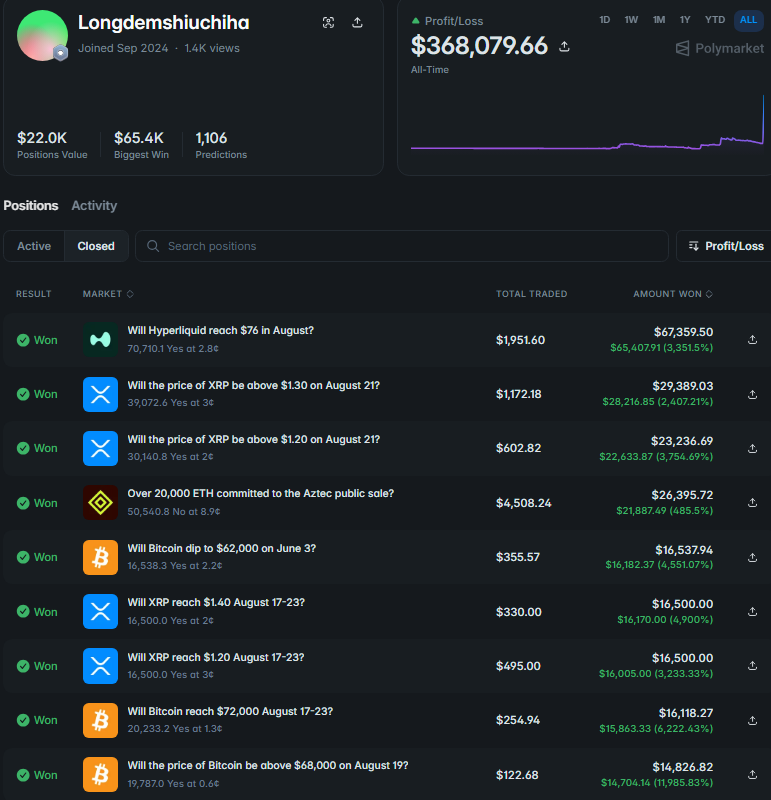This screenshot has height=800, width=771.
Task: Open "Over 20,000 ETH committed to the Aztec" market
Action: (261, 493)
